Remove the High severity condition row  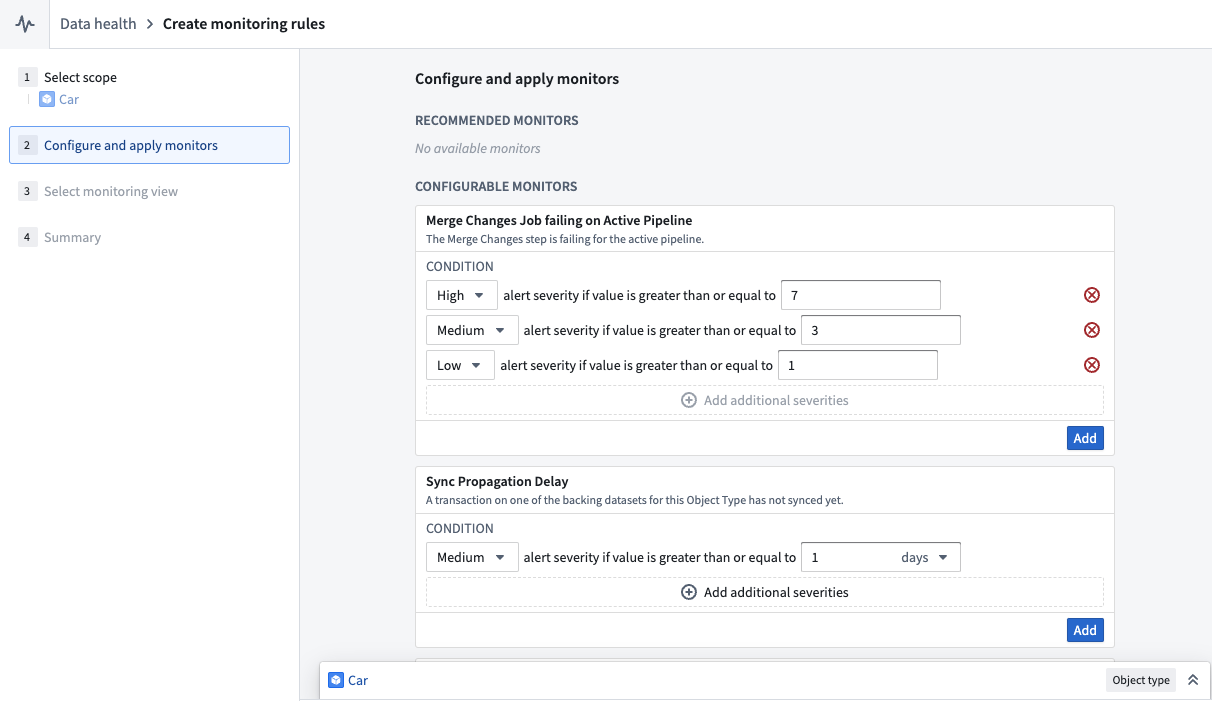pyautogui.click(x=1092, y=295)
